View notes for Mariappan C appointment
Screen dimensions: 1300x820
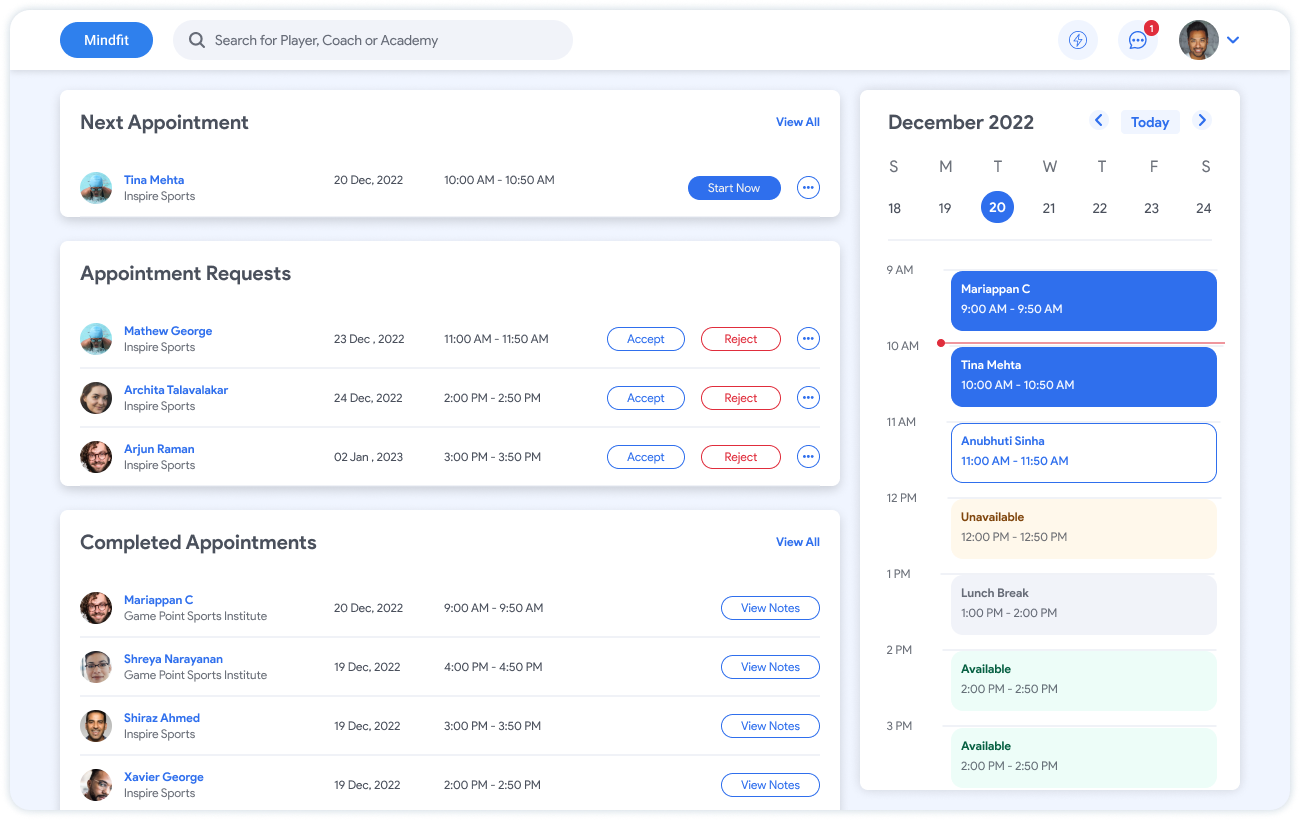pyautogui.click(x=770, y=608)
